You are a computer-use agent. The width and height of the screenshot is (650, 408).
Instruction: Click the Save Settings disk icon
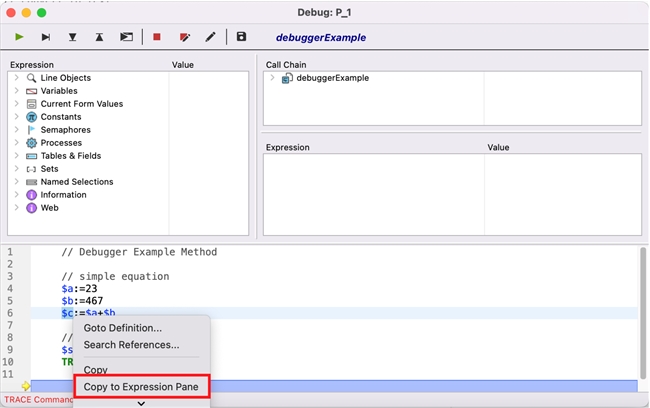click(x=241, y=37)
